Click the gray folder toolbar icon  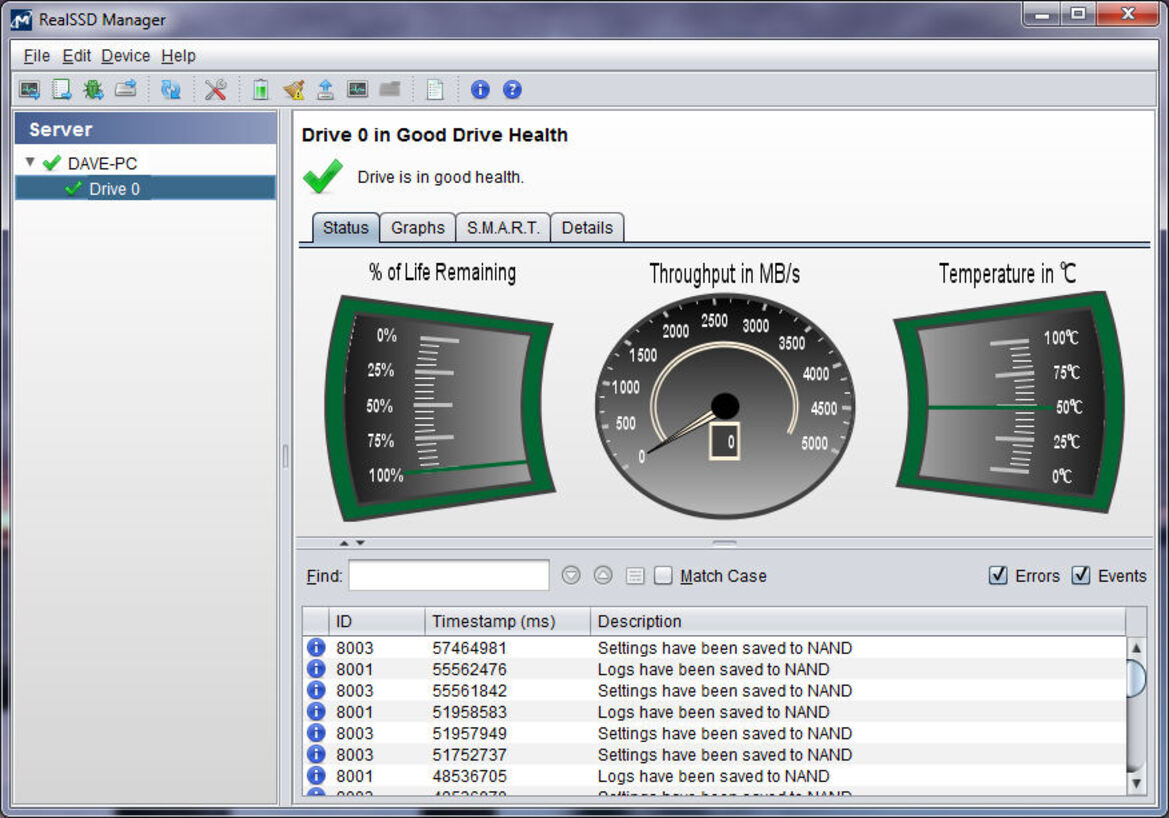click(390, 90)
